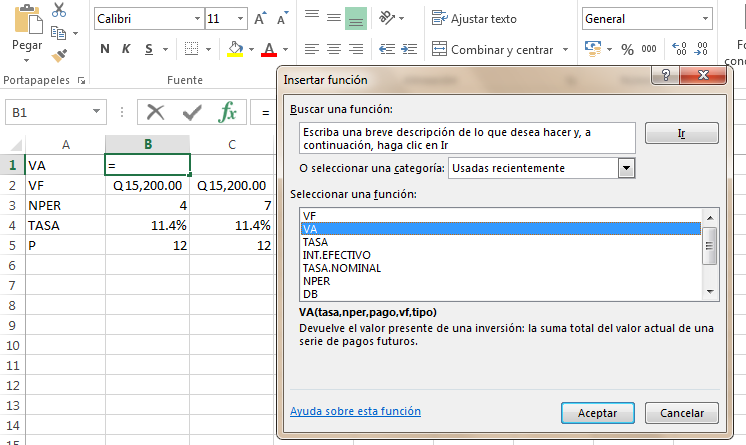Select NPER in the function list
This screenshot has height=445, width=746.
(x=317, y=281)
